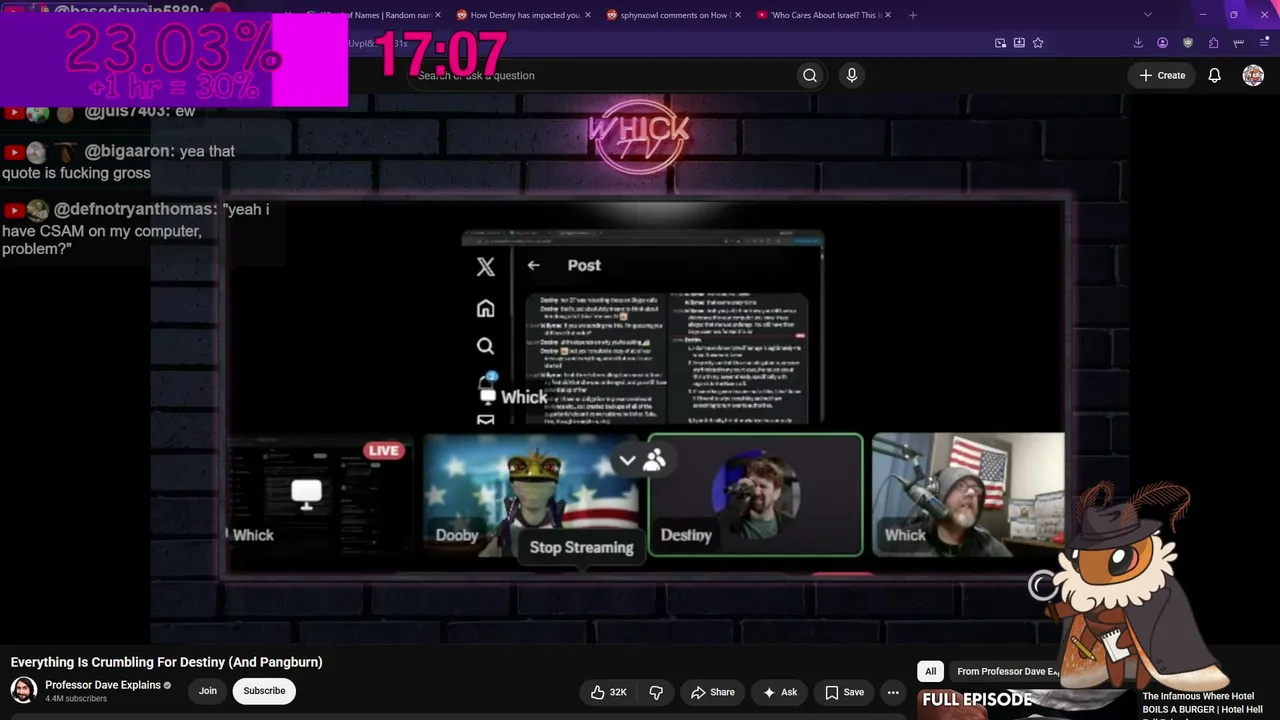The height and width of the screenshot is (720, 1280).
Task: Click the Create button
Action: click(x=1161, y=75)
